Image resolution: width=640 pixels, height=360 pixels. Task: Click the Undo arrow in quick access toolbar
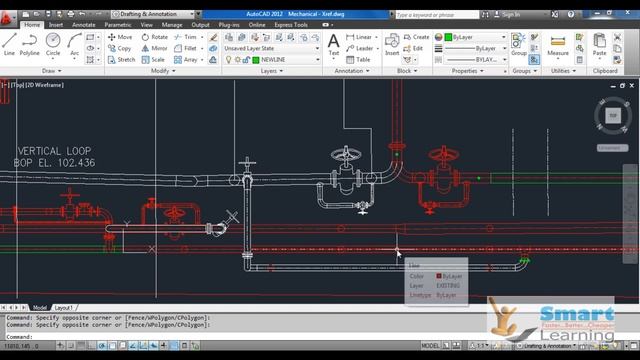[x=82, y=14]
